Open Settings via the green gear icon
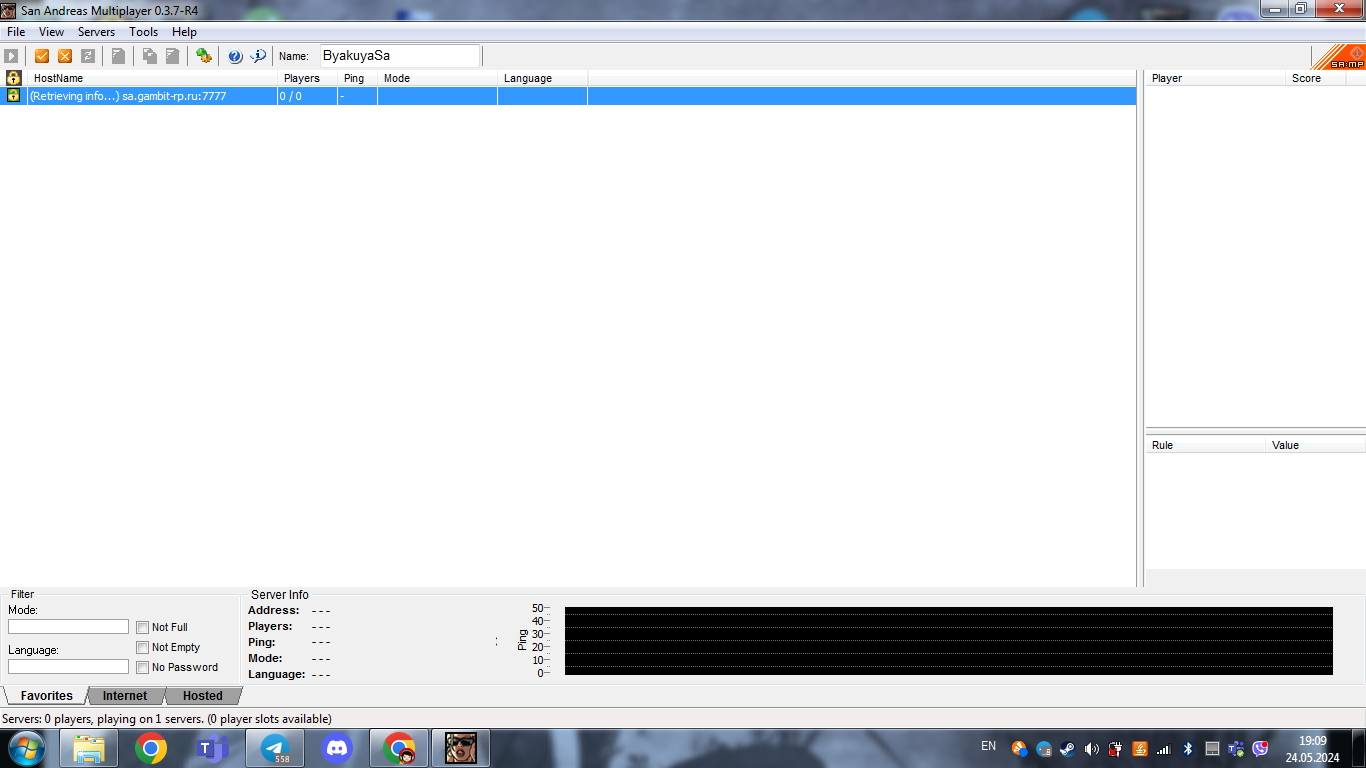This screenshot has height=768, width=1366. coord(204,56)
